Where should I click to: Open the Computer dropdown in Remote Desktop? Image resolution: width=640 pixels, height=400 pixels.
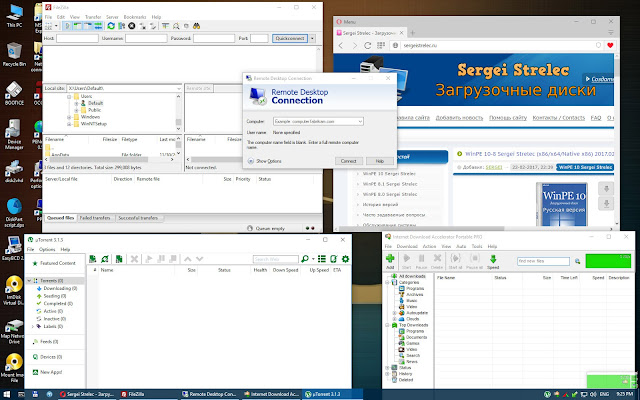pos(360,122)
